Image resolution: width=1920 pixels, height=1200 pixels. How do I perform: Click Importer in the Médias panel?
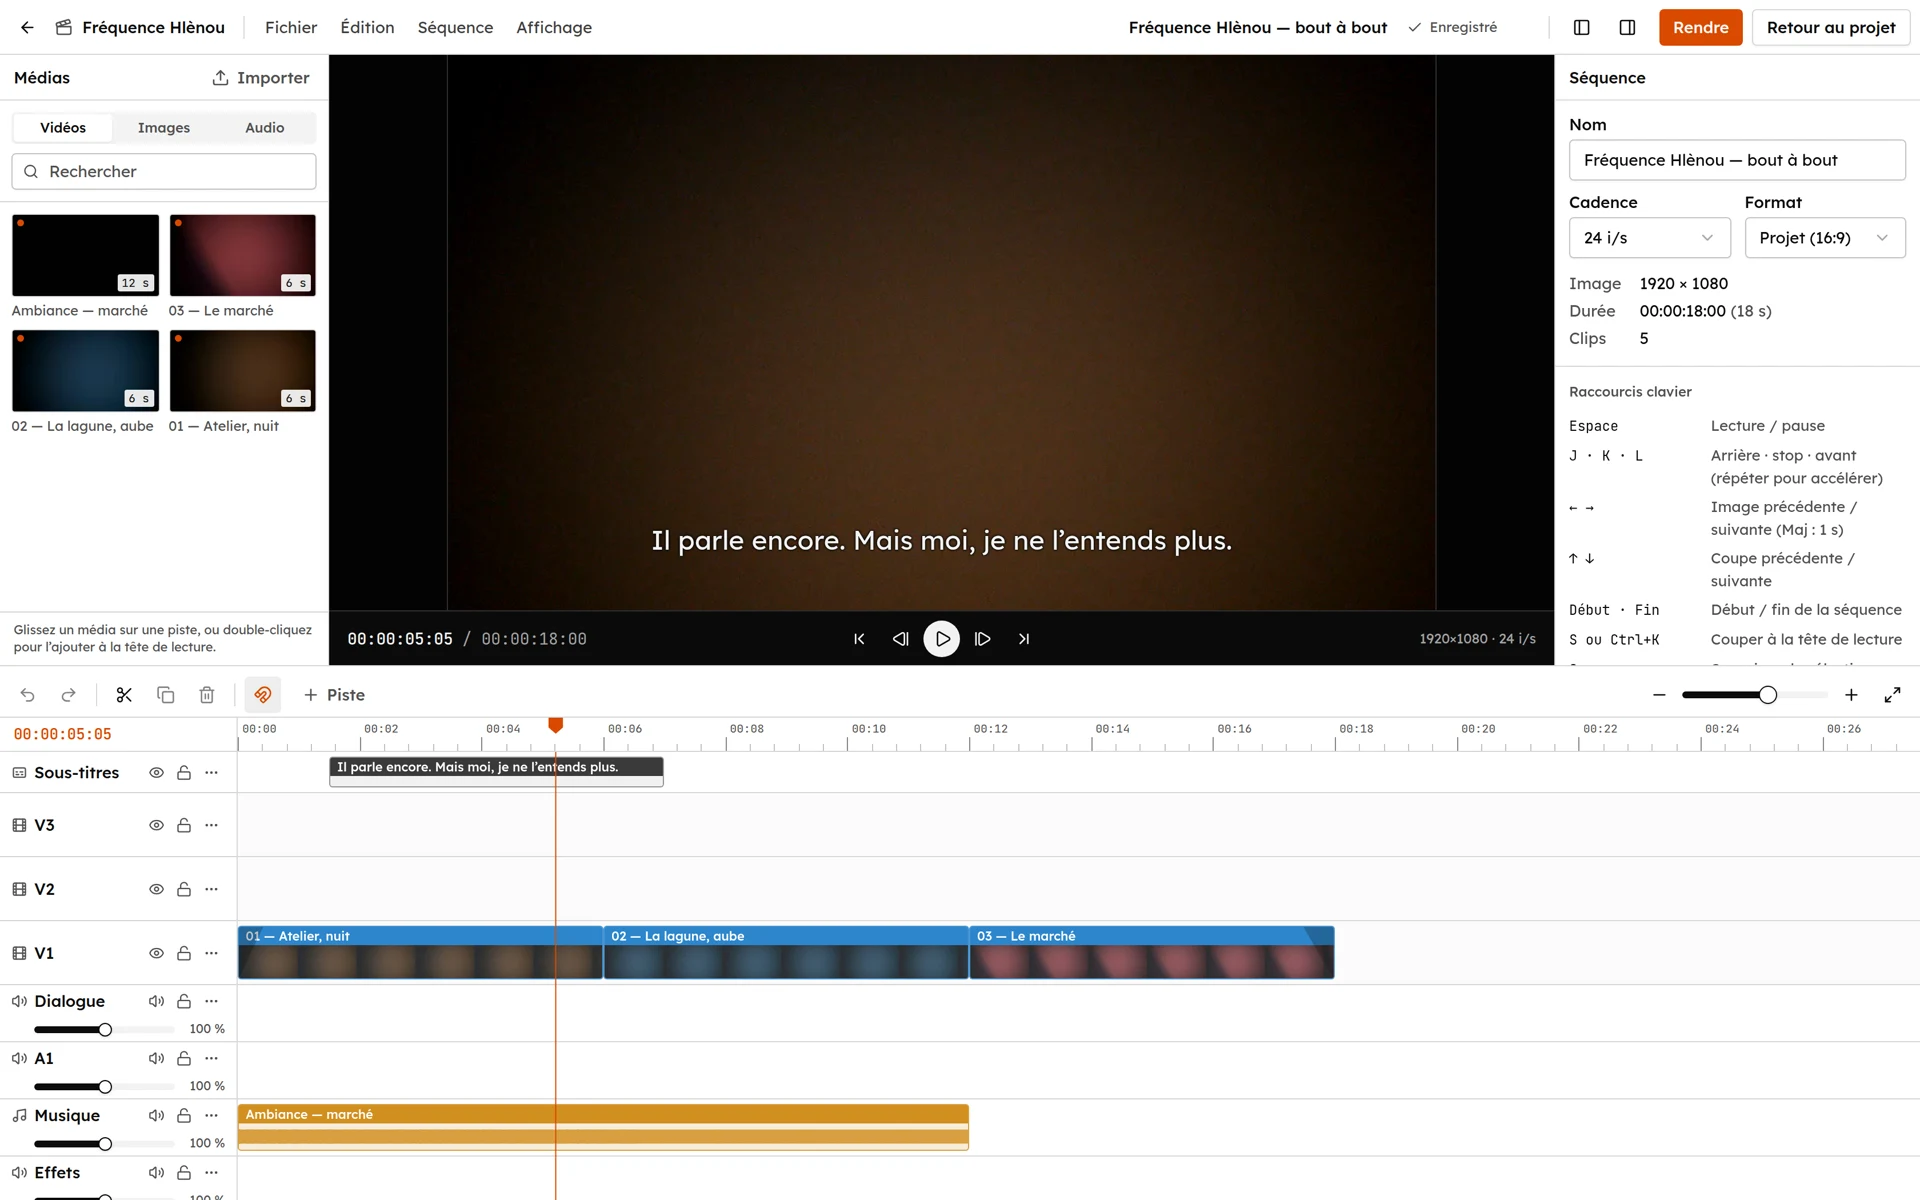261,78
